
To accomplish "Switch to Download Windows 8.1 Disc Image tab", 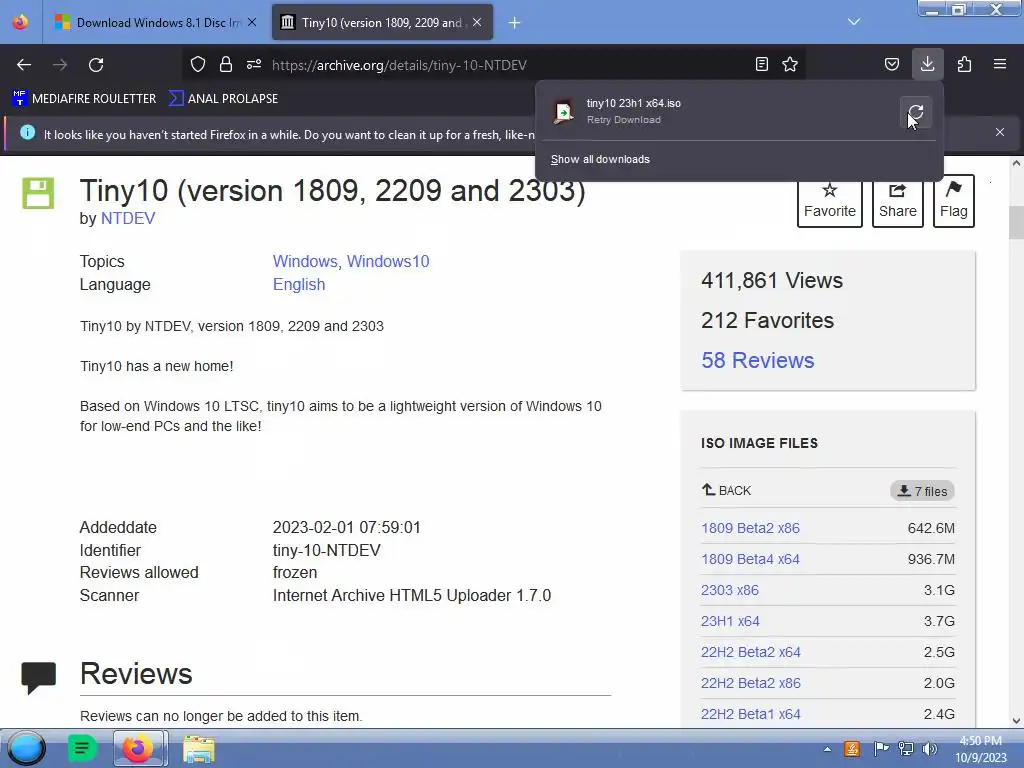I will coord(155,22).
